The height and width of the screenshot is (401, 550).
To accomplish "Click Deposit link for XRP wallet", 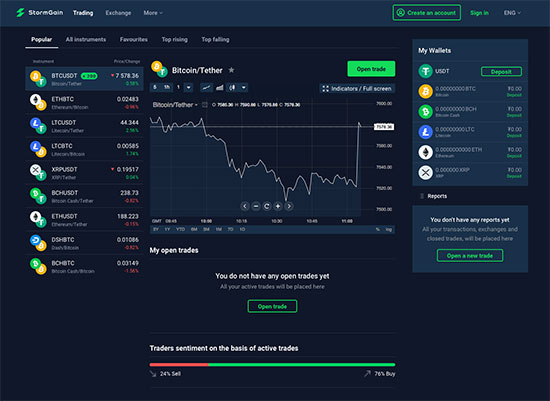I will (514, 176).
